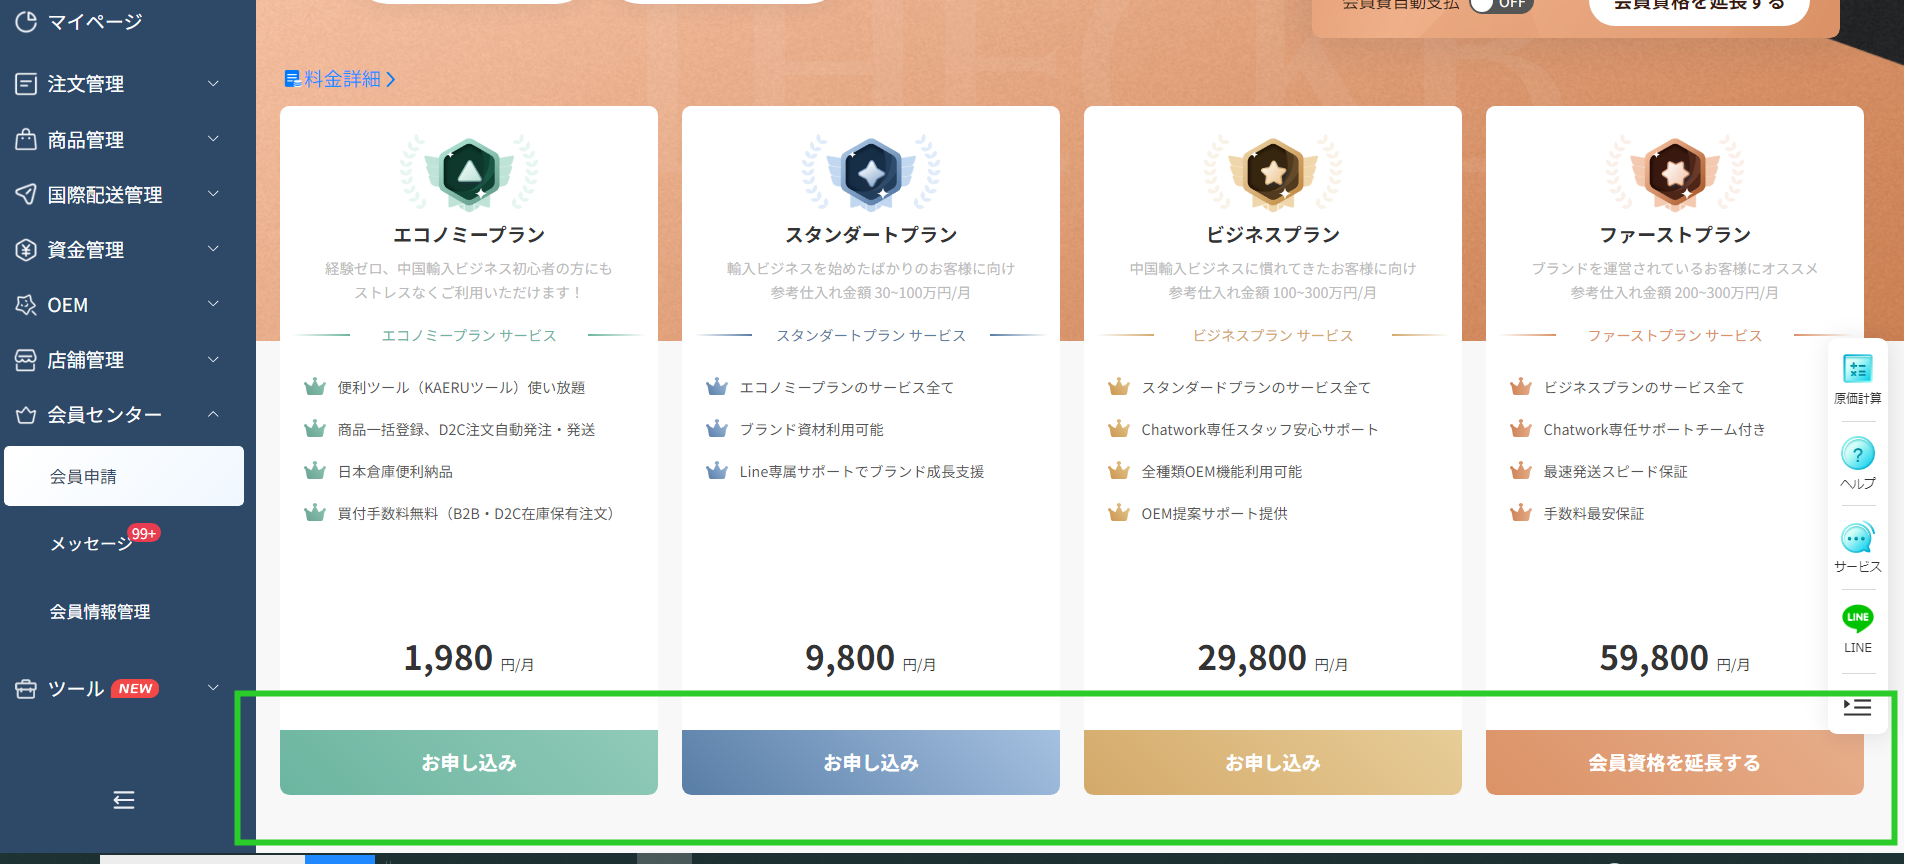Click お申し込み for the Economy plan

pyautogui.click(x=469, y=763)
